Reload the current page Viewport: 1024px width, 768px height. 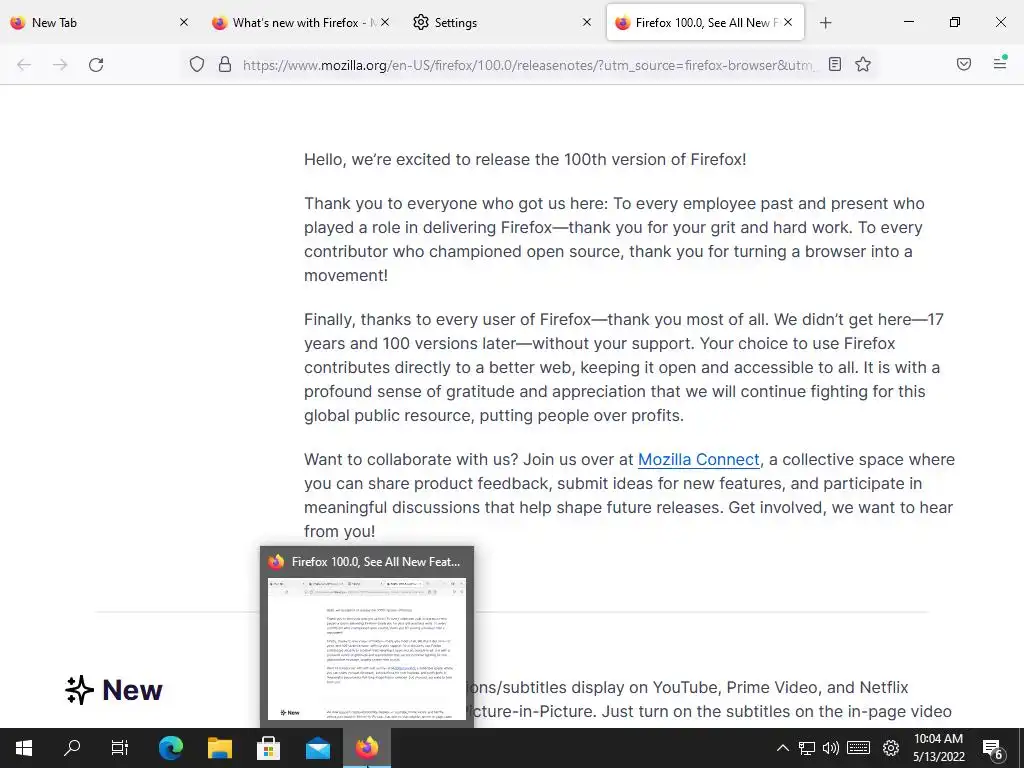[96, 65]
